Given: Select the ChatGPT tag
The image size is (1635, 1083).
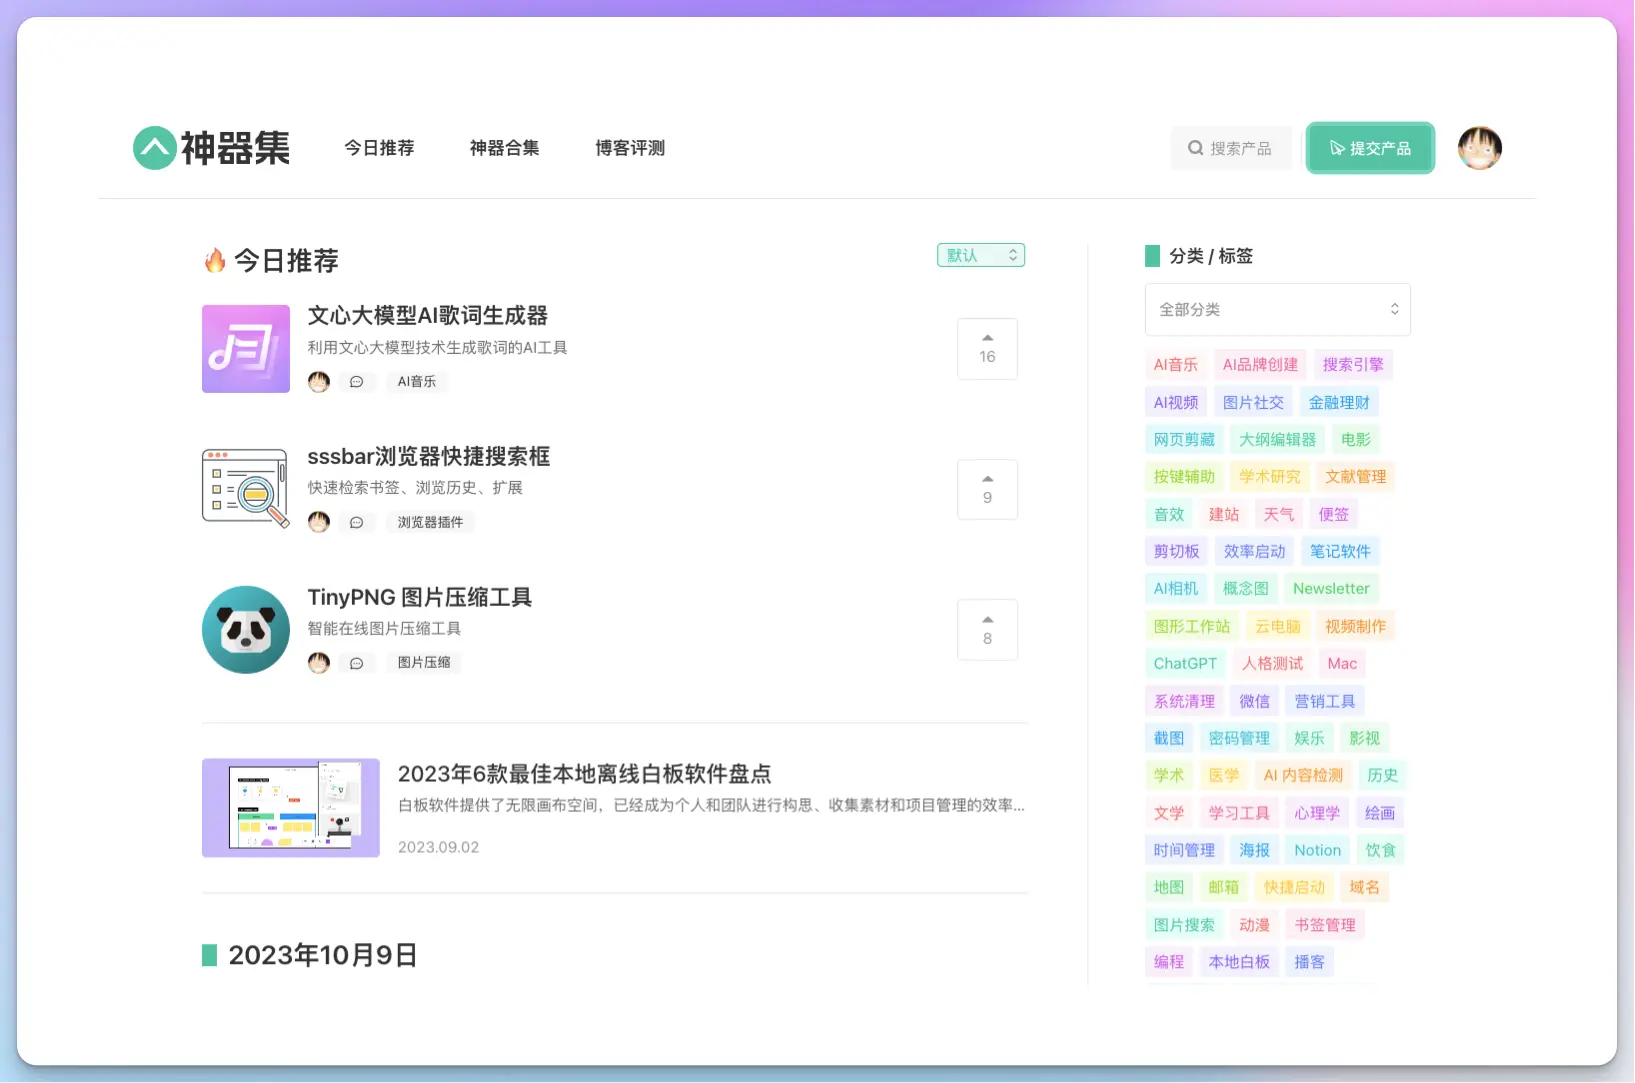Looking at the screenshot, I should coord(1185,664).
